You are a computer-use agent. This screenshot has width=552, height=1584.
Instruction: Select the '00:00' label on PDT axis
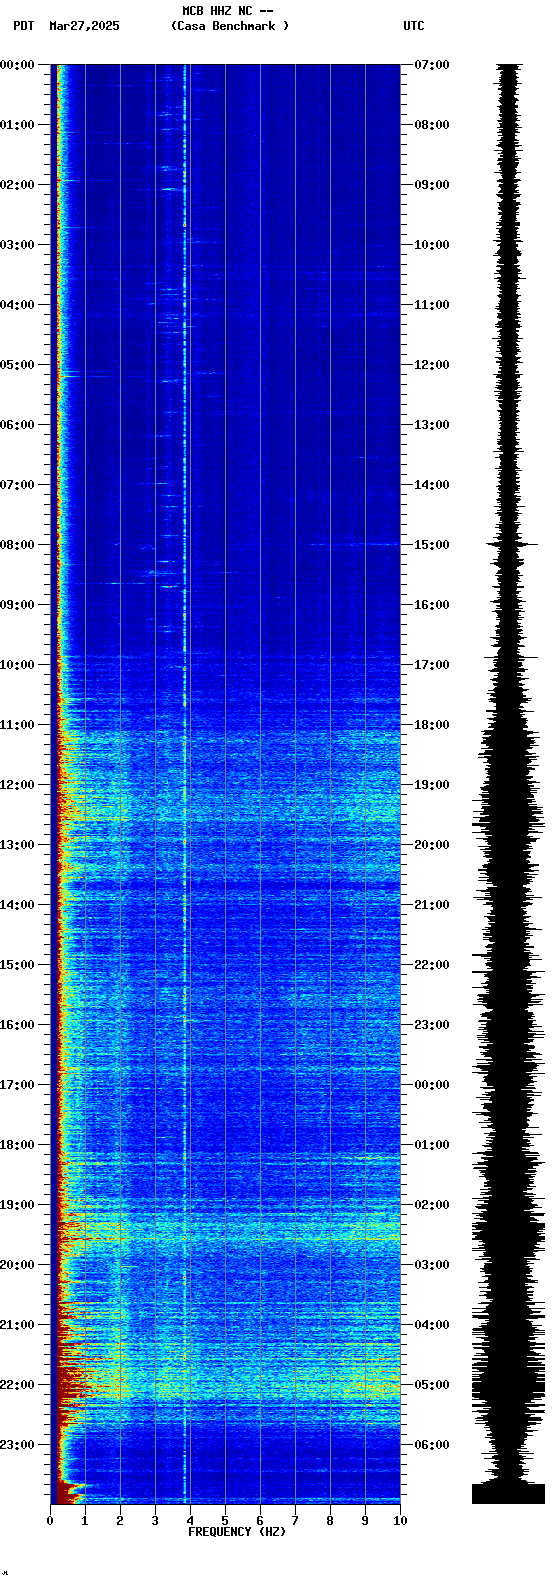coord(17,65)
